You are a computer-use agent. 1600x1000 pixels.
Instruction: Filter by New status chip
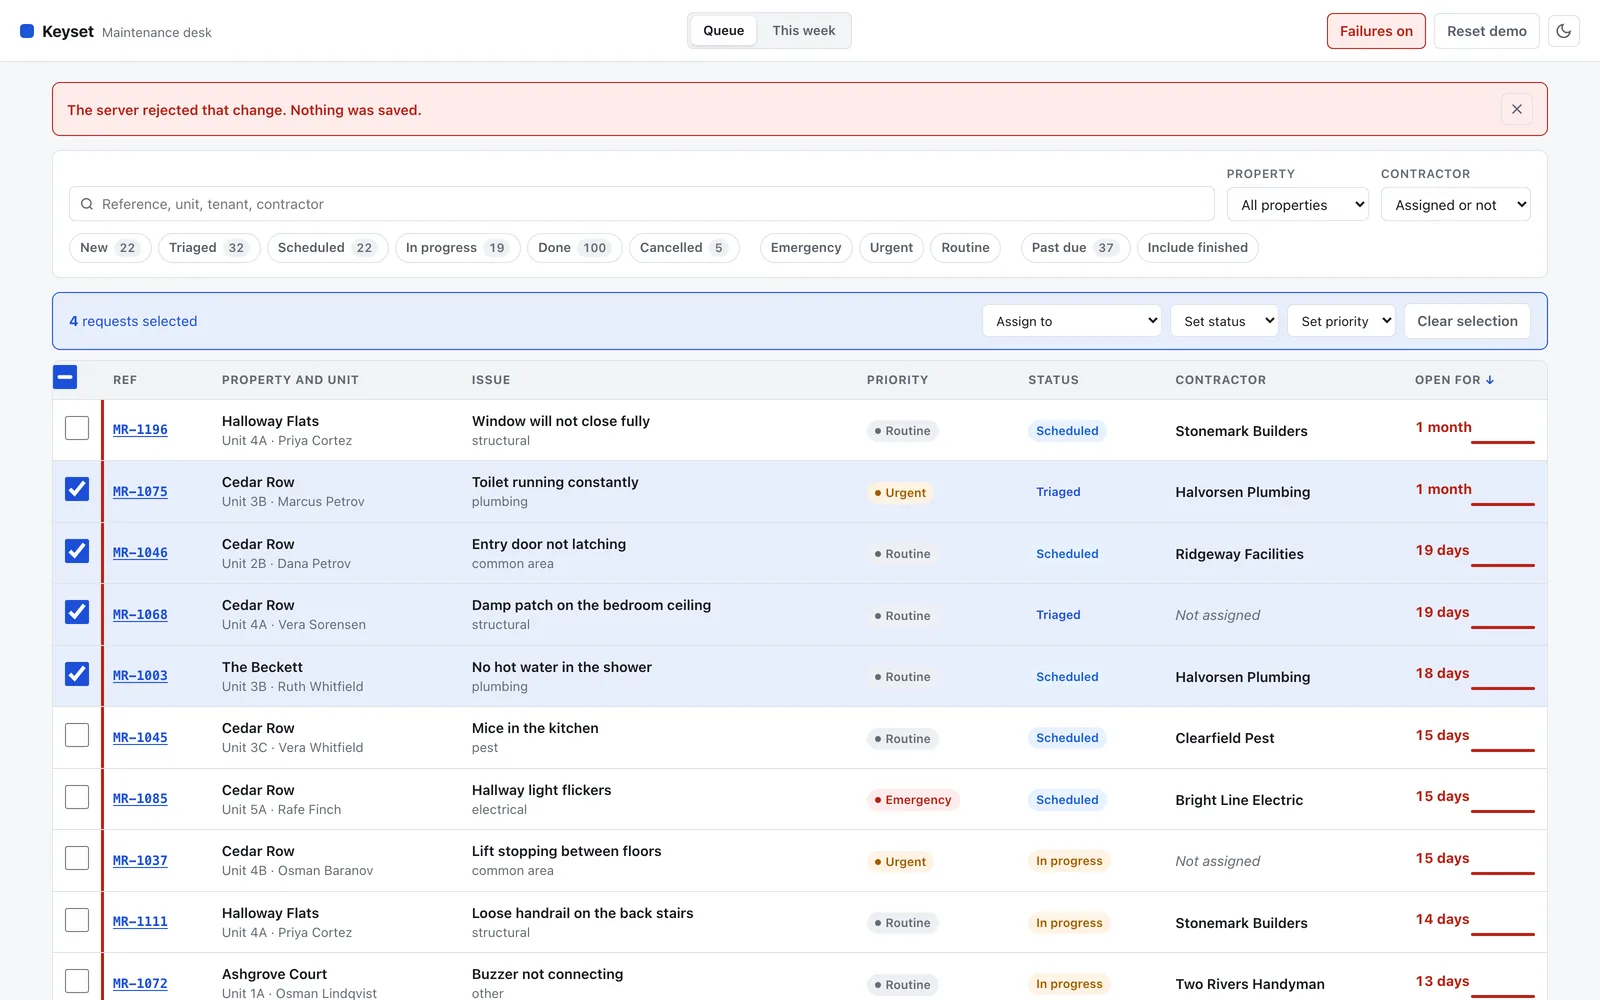point(110,248)
